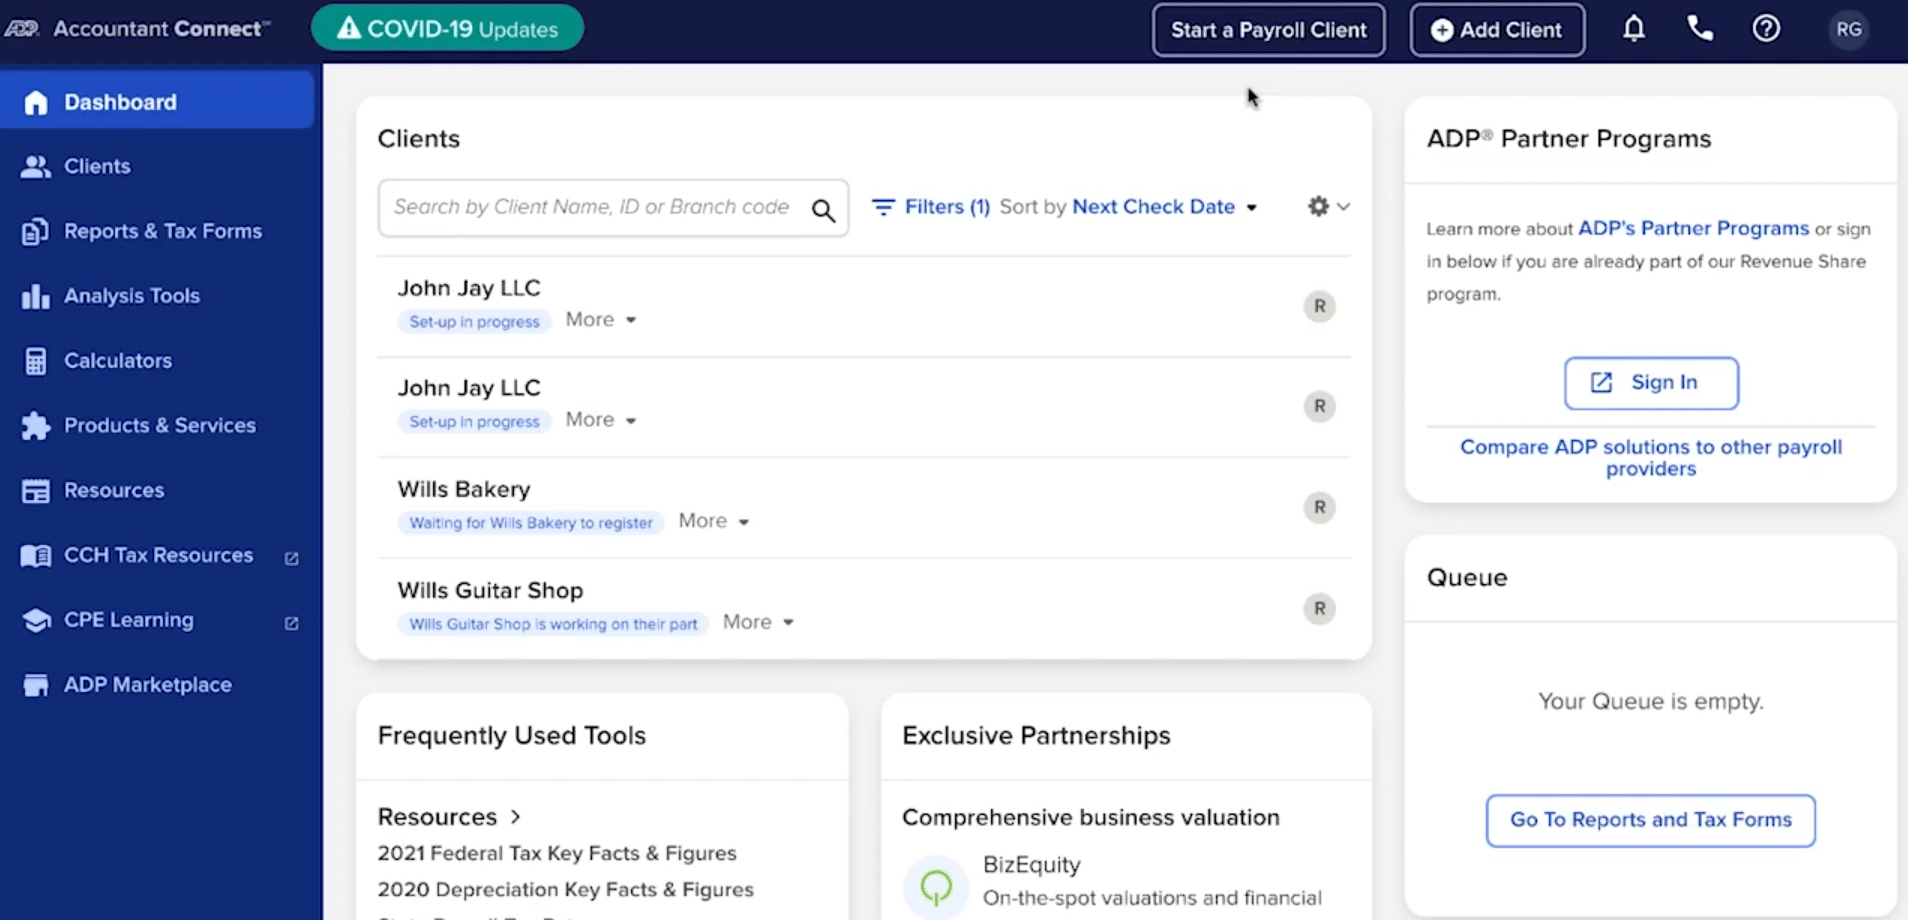Click the R badge for first John Jay LLC
1908x920 pixels.
click(x=1319, y=306)
